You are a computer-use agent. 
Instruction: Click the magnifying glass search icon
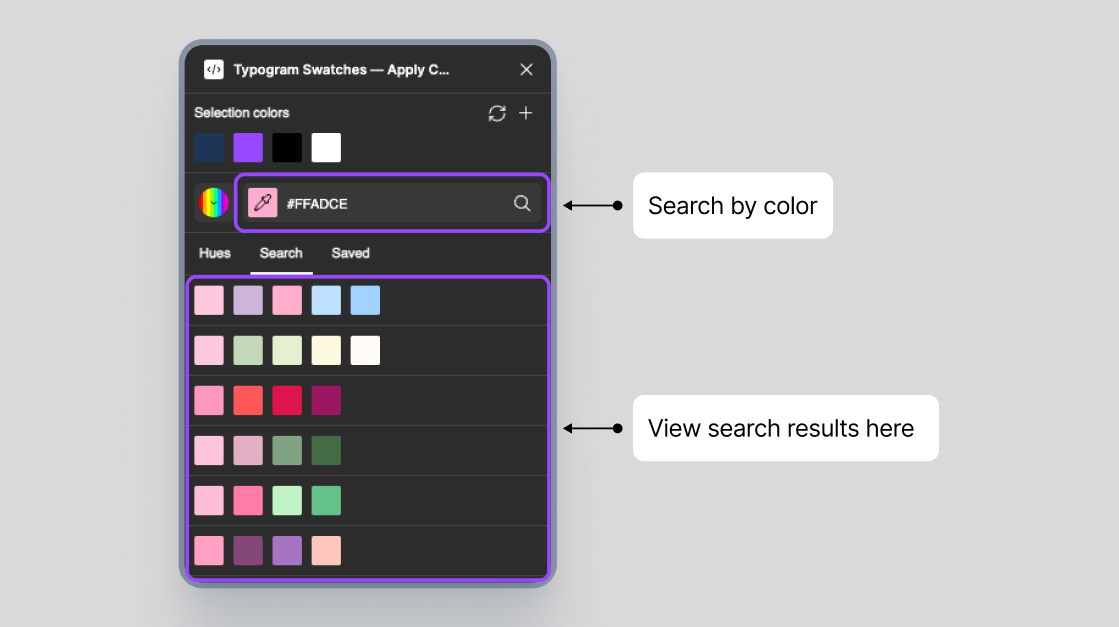522,203
